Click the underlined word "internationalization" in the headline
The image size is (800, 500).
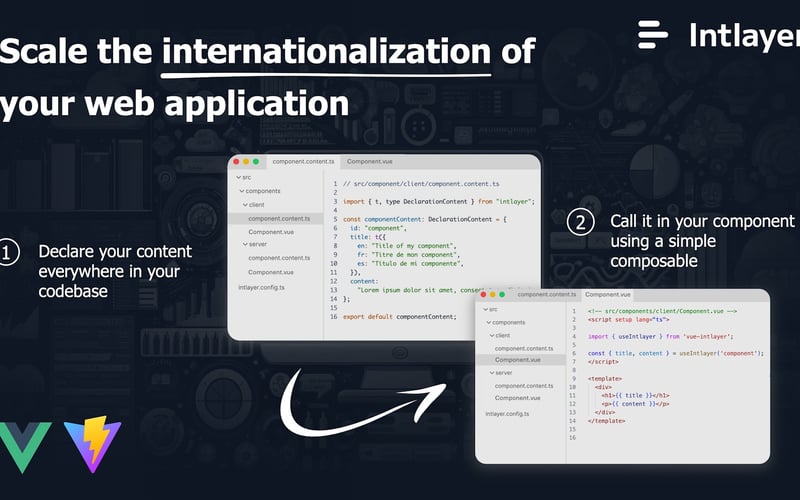coord(327,52)
